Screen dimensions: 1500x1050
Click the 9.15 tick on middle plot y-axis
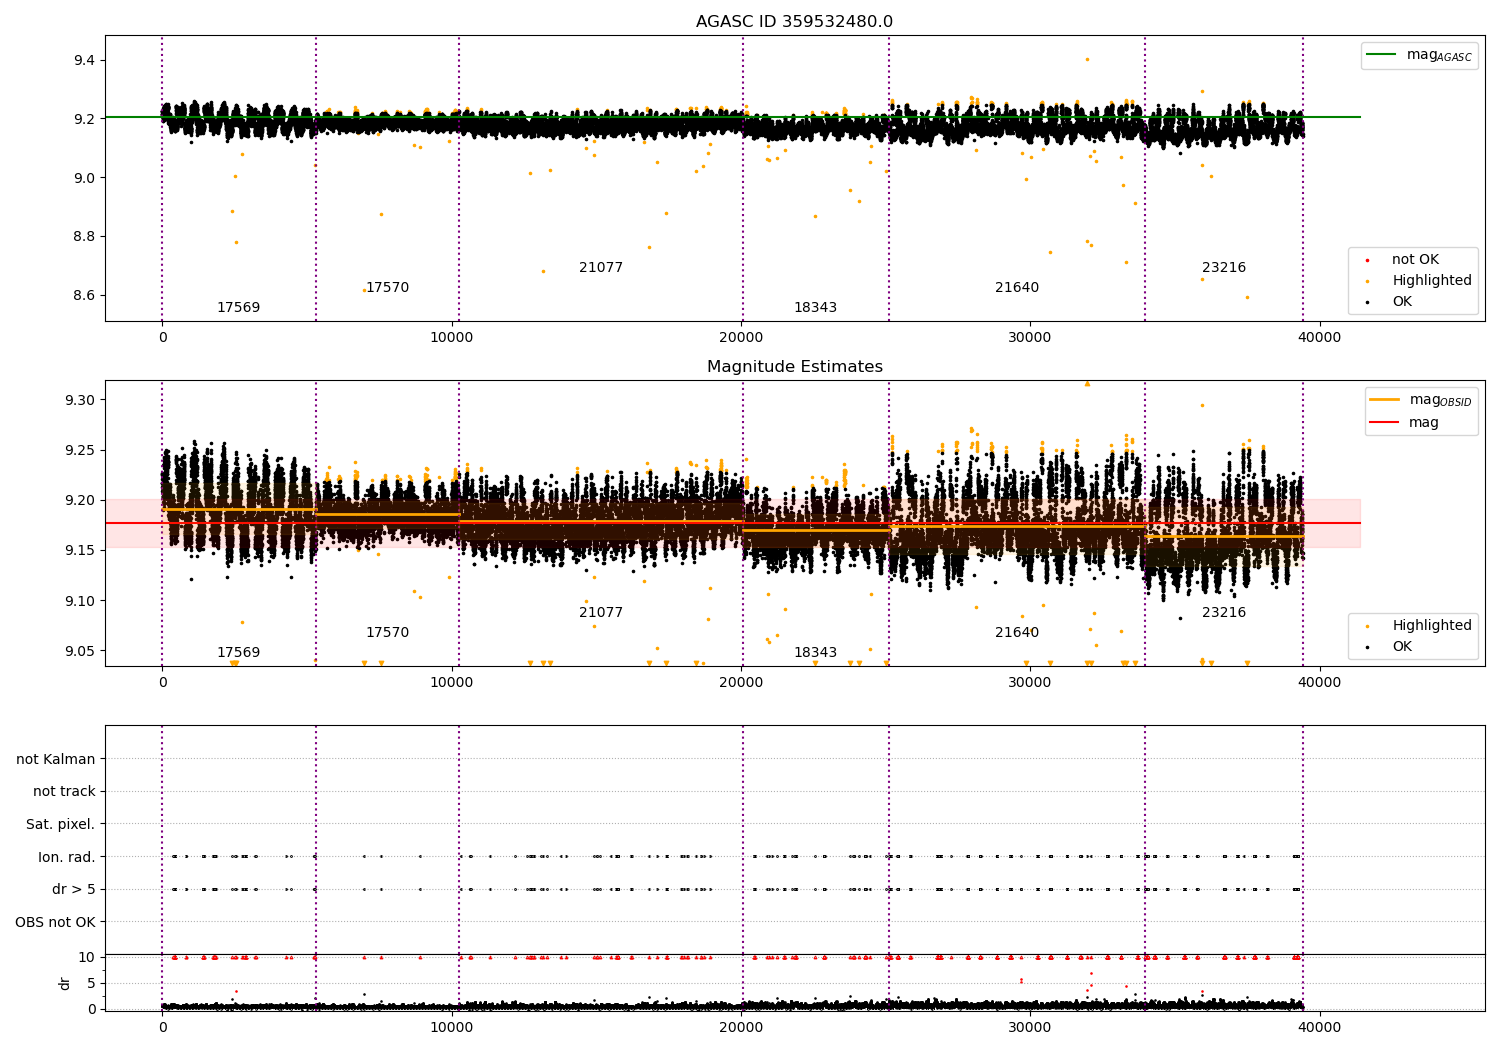[x=80, y=551]
